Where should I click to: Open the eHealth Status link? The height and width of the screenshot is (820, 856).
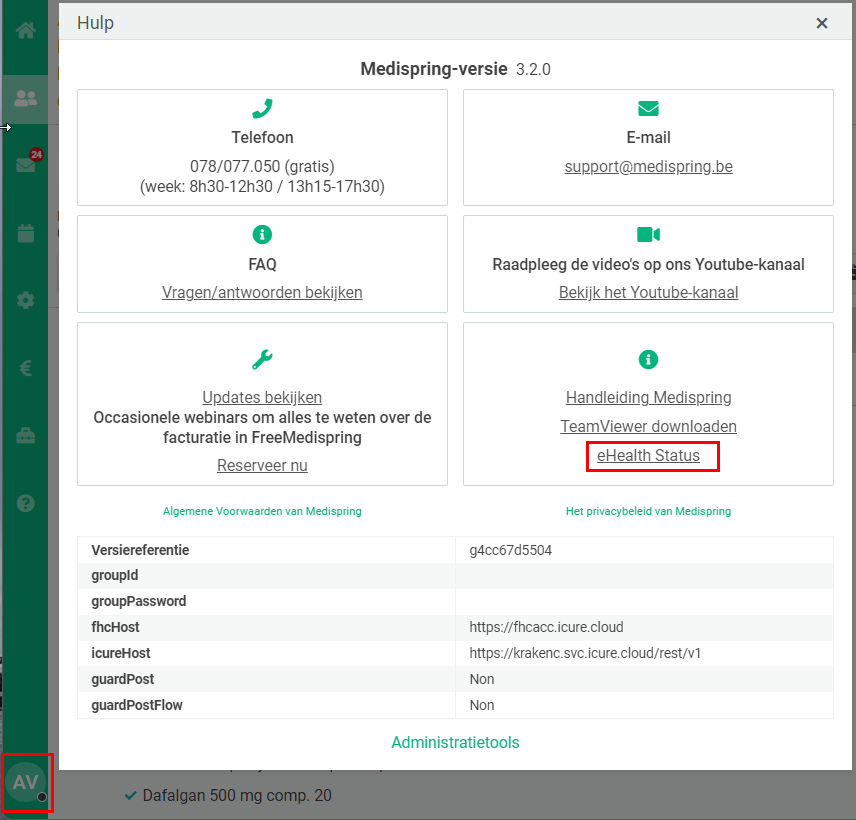(x=648, y=455)
